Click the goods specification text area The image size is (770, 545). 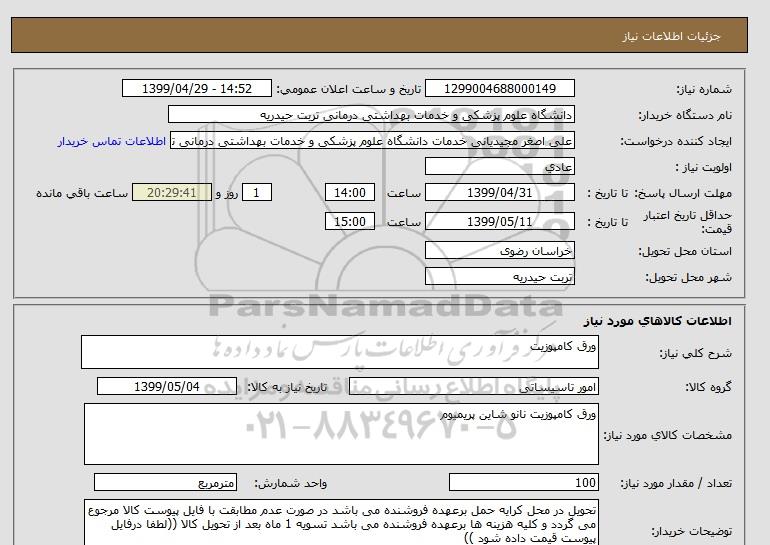pyautogui.click(x=341, y=434)
